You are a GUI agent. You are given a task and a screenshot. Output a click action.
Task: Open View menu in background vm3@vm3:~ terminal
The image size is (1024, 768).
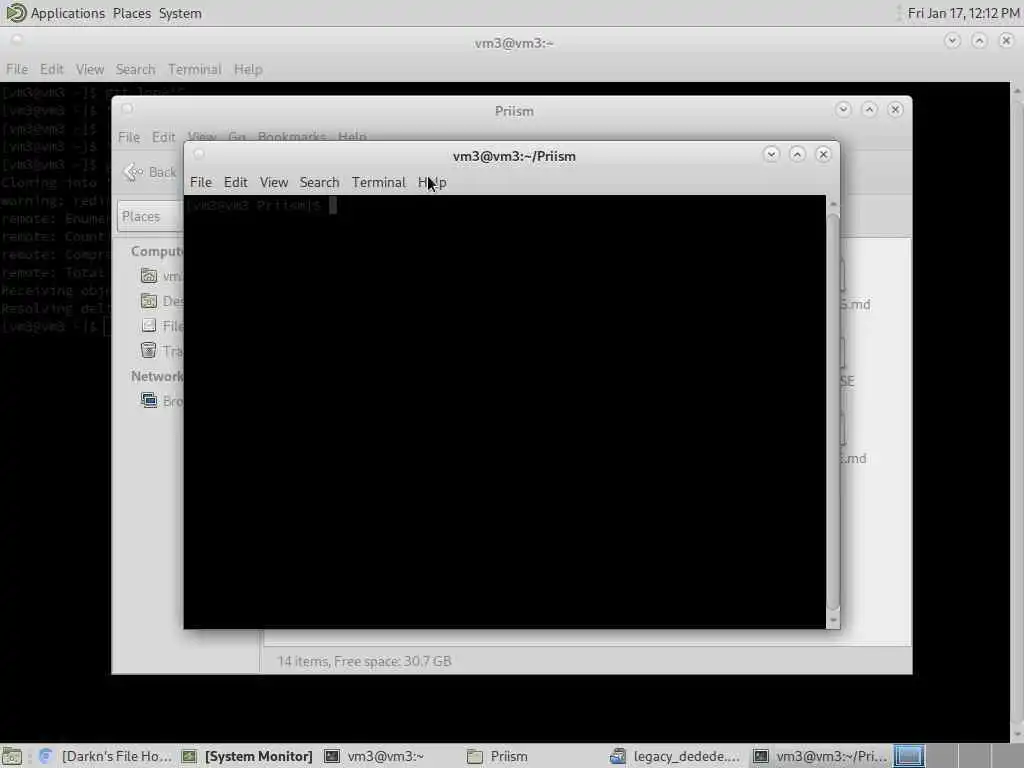pyautogui.click(x=89, y=69)
